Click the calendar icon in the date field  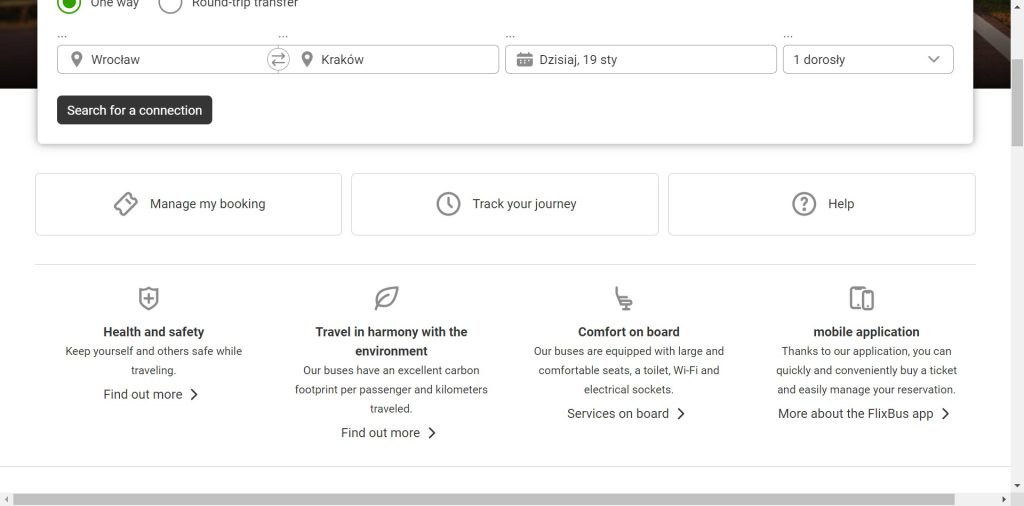524,59
